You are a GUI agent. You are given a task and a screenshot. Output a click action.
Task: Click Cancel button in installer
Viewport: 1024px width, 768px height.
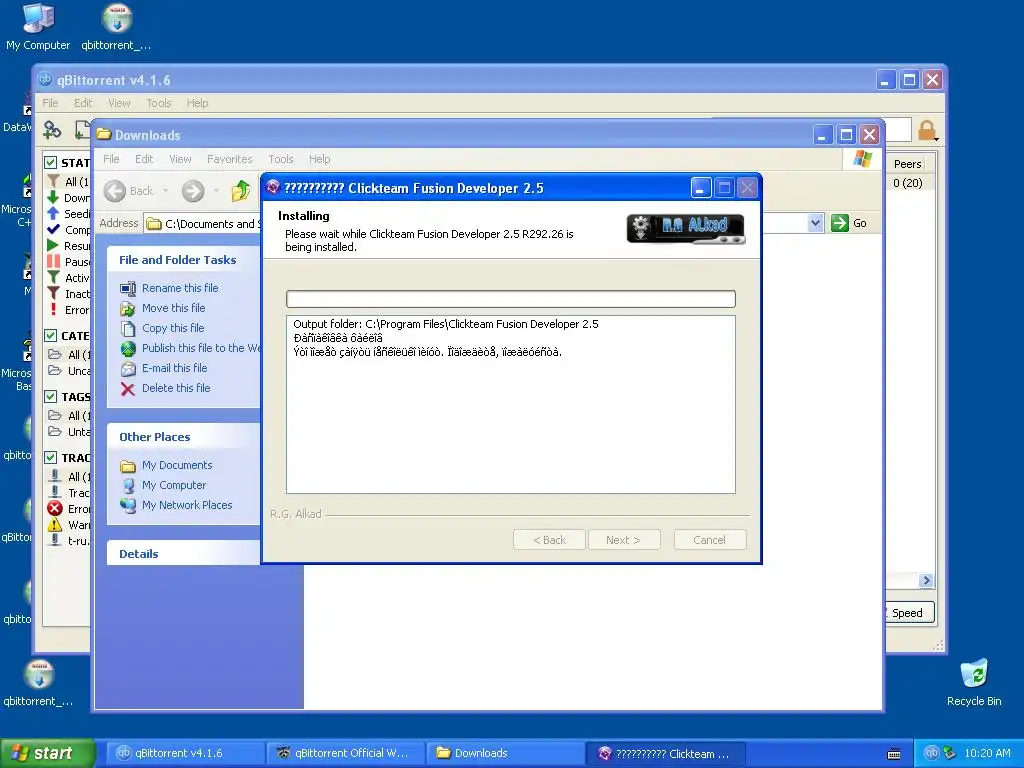(709, 540)
